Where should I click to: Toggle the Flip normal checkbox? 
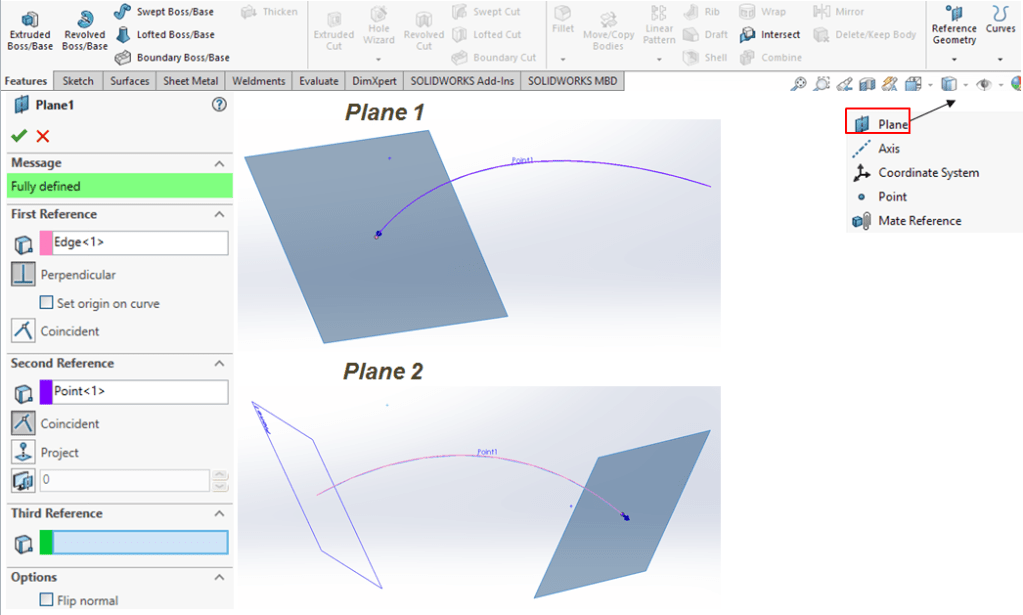tap(46, 600)
